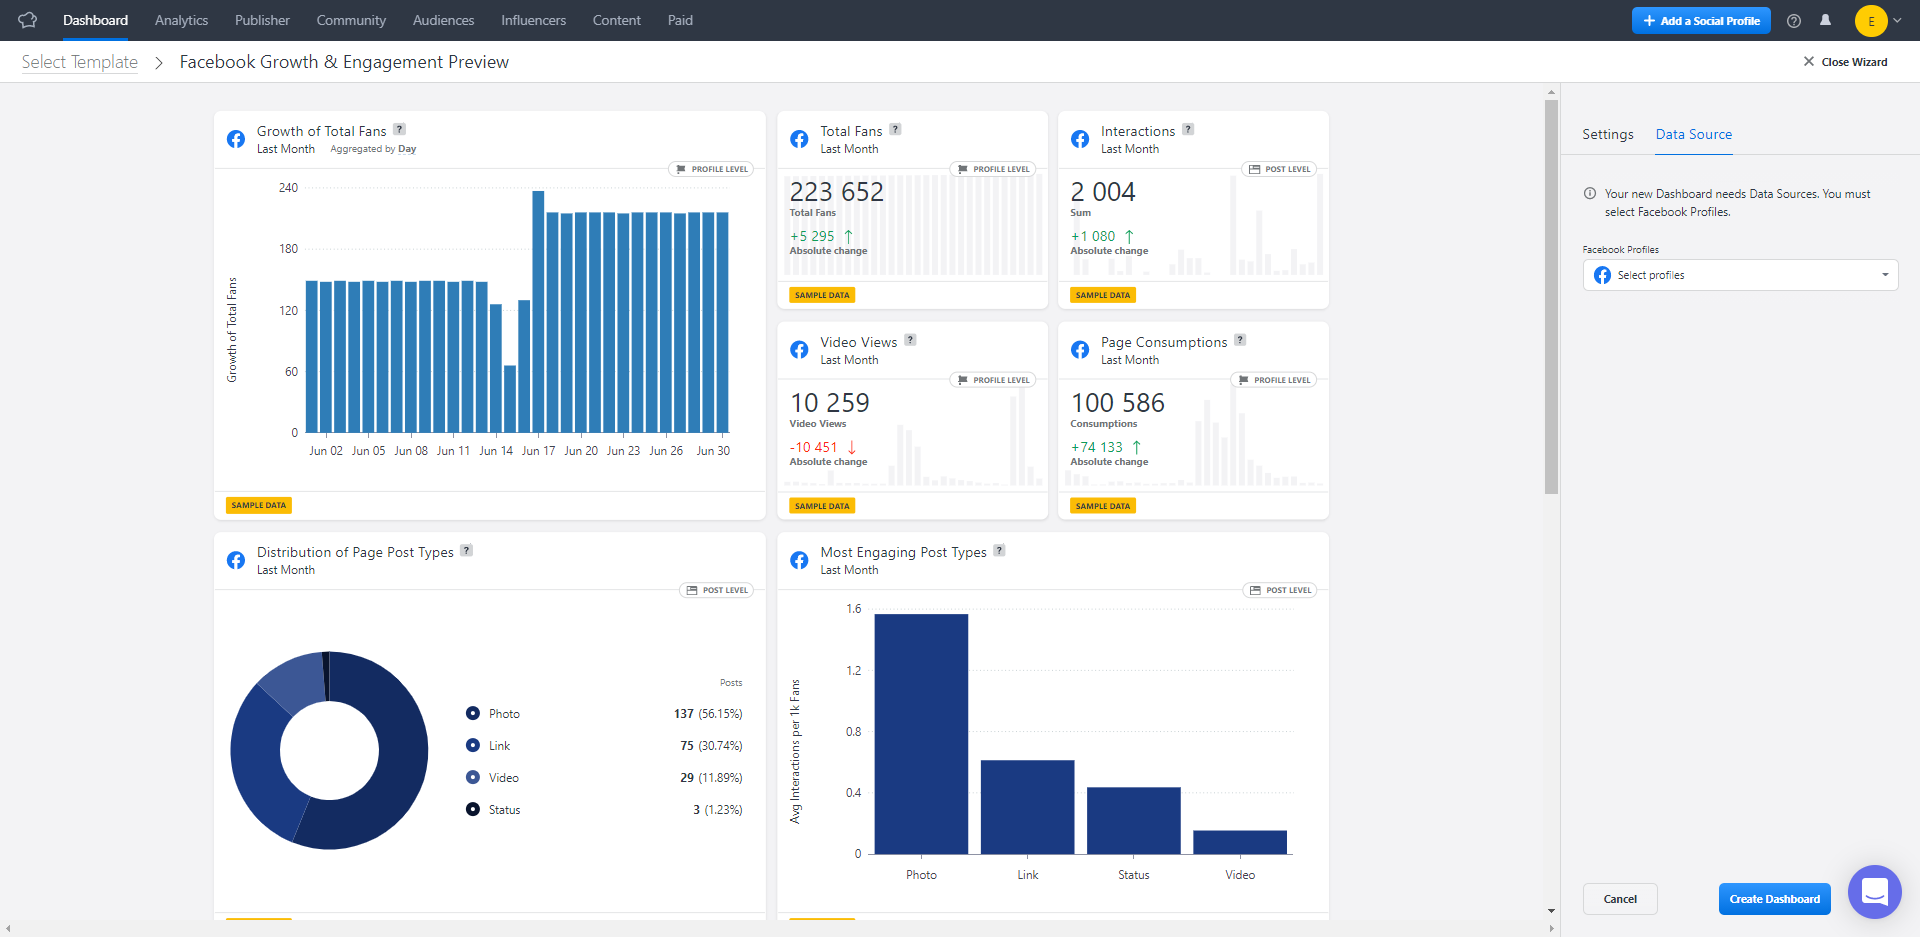1920x937 pixels.
Task: Click the Create Dashboard button
Action: click(x=1774, y=899)
